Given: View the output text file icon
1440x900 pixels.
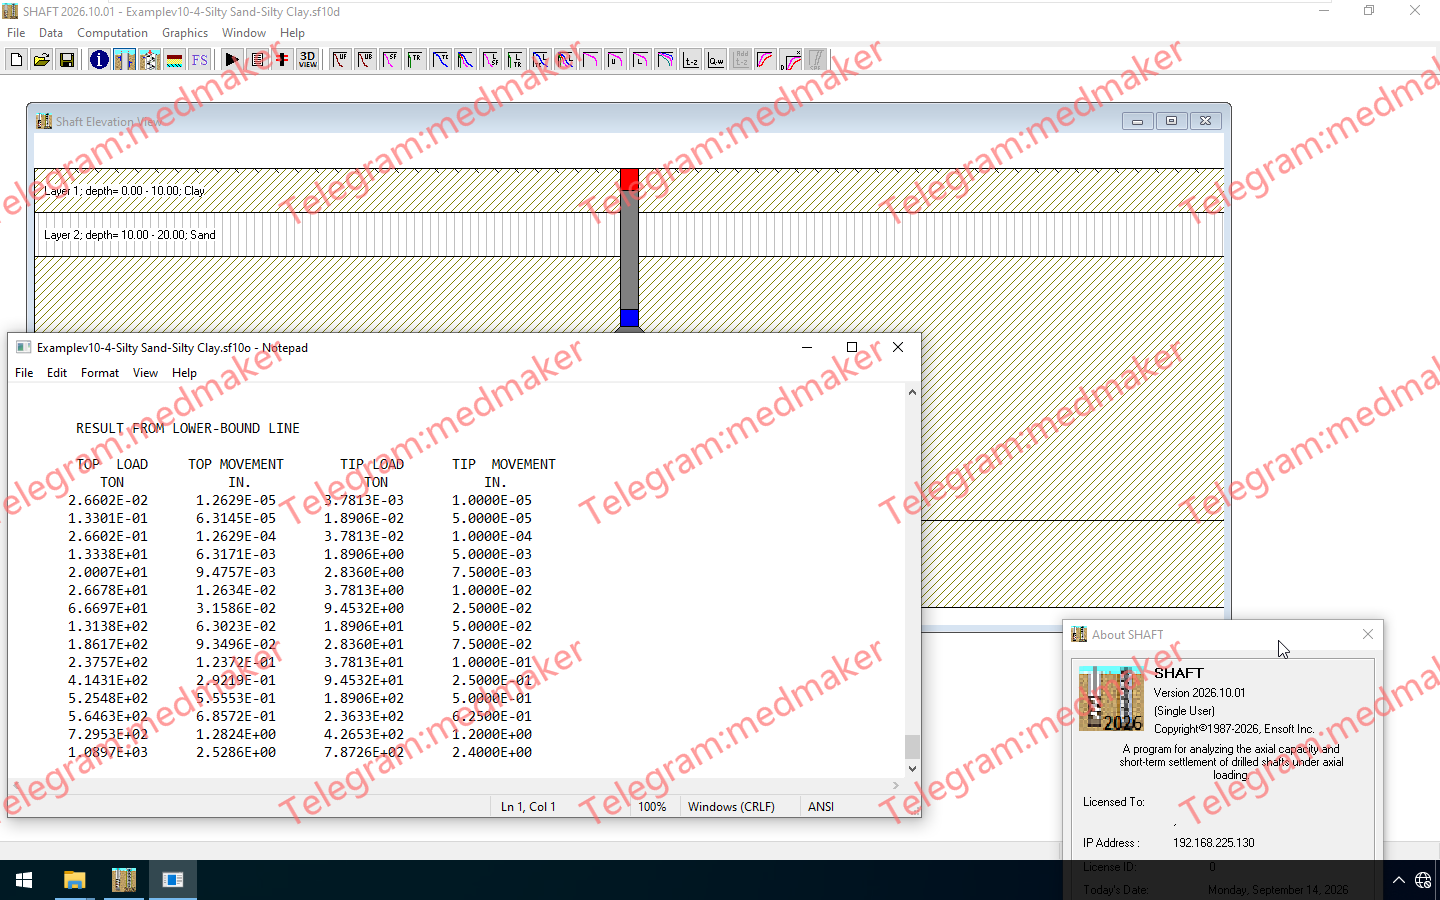Looking at the screenshot, I should 257,60.
